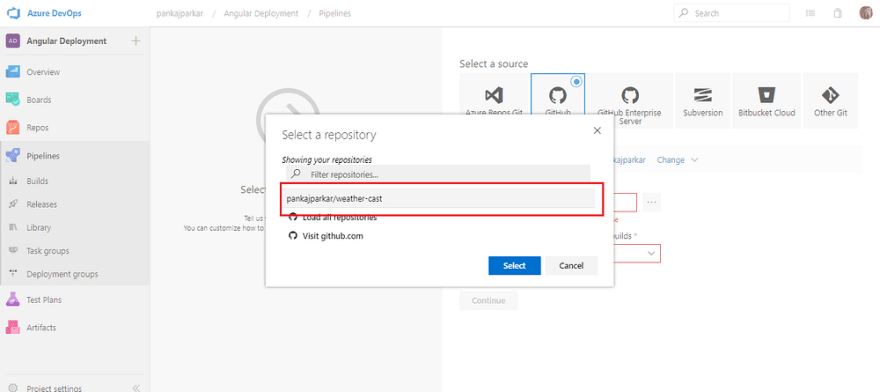The height and width of the screenshot is (392, 880).
Task: Open the Pipelines icon in sidebar
Action: point(13,156)
